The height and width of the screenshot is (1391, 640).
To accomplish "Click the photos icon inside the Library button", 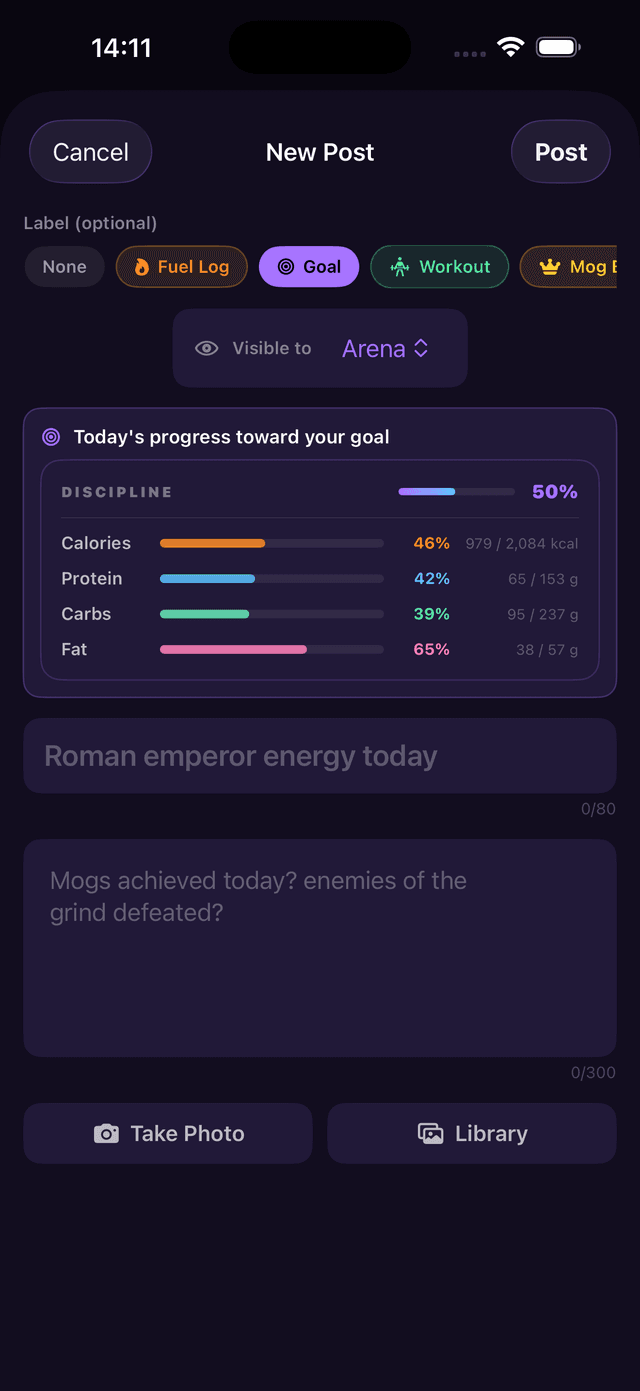I will [430, 1133].
